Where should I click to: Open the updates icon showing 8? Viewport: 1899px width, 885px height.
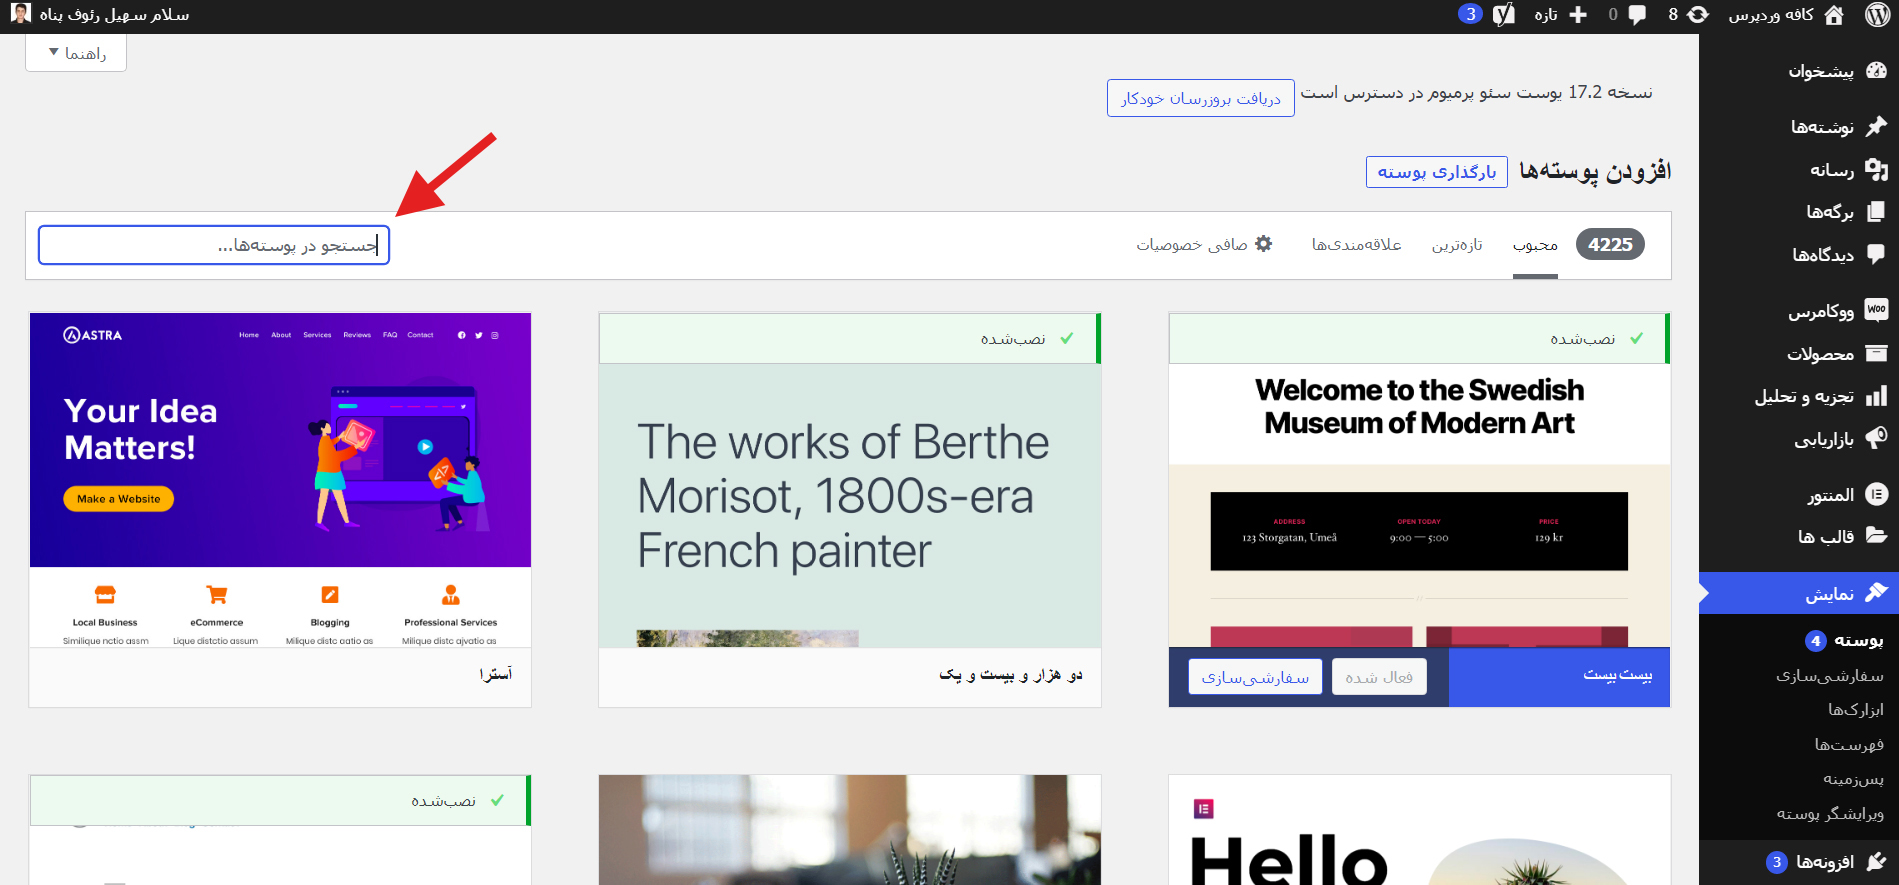point(1688,15)
